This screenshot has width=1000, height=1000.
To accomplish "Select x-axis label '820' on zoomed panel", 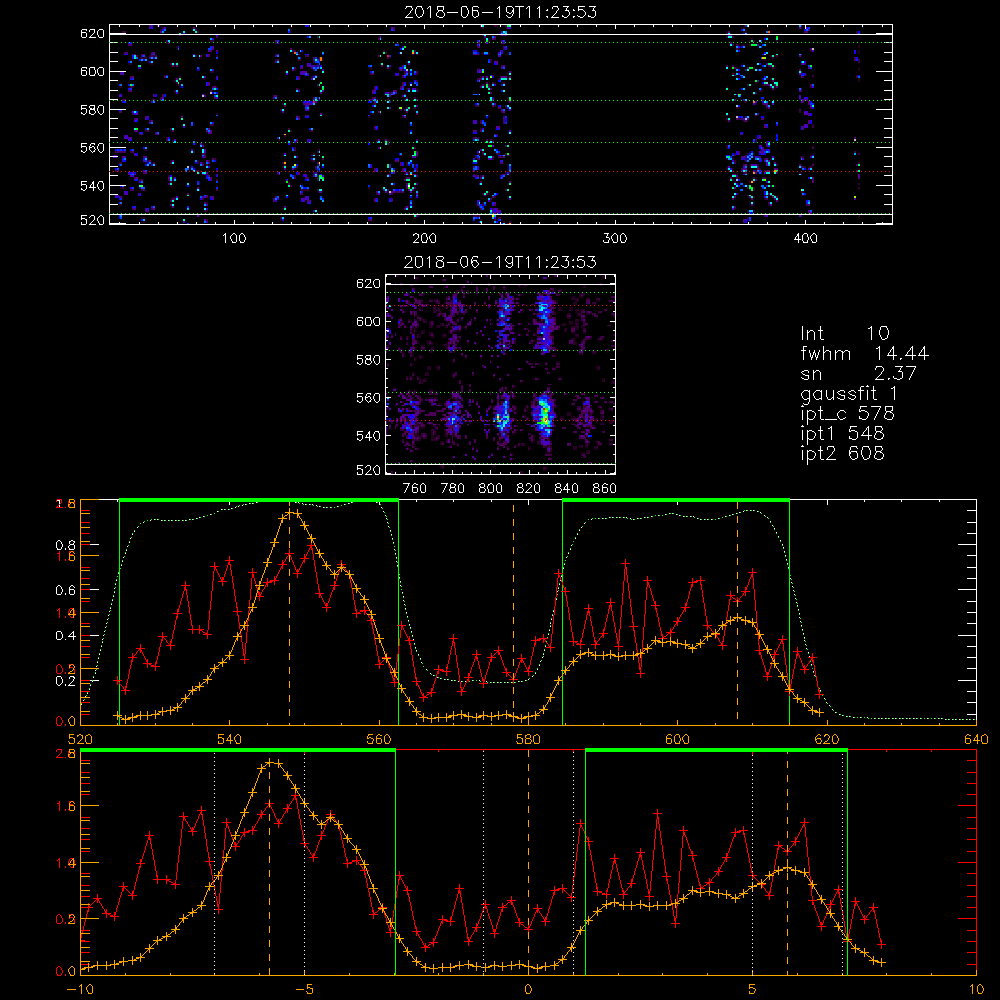I will [529, 489].
